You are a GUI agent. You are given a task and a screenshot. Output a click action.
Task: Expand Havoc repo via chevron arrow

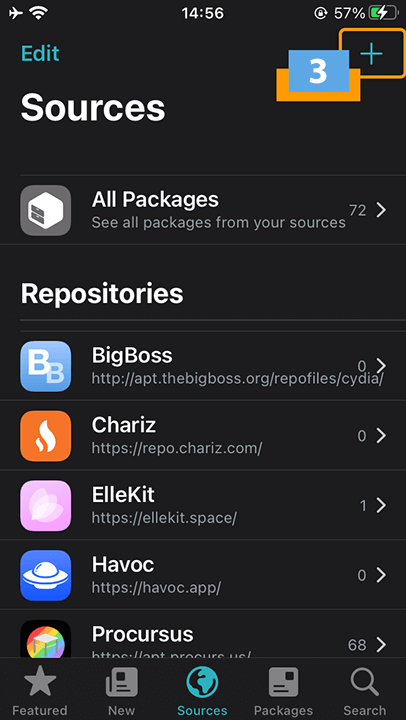[381, 575]
